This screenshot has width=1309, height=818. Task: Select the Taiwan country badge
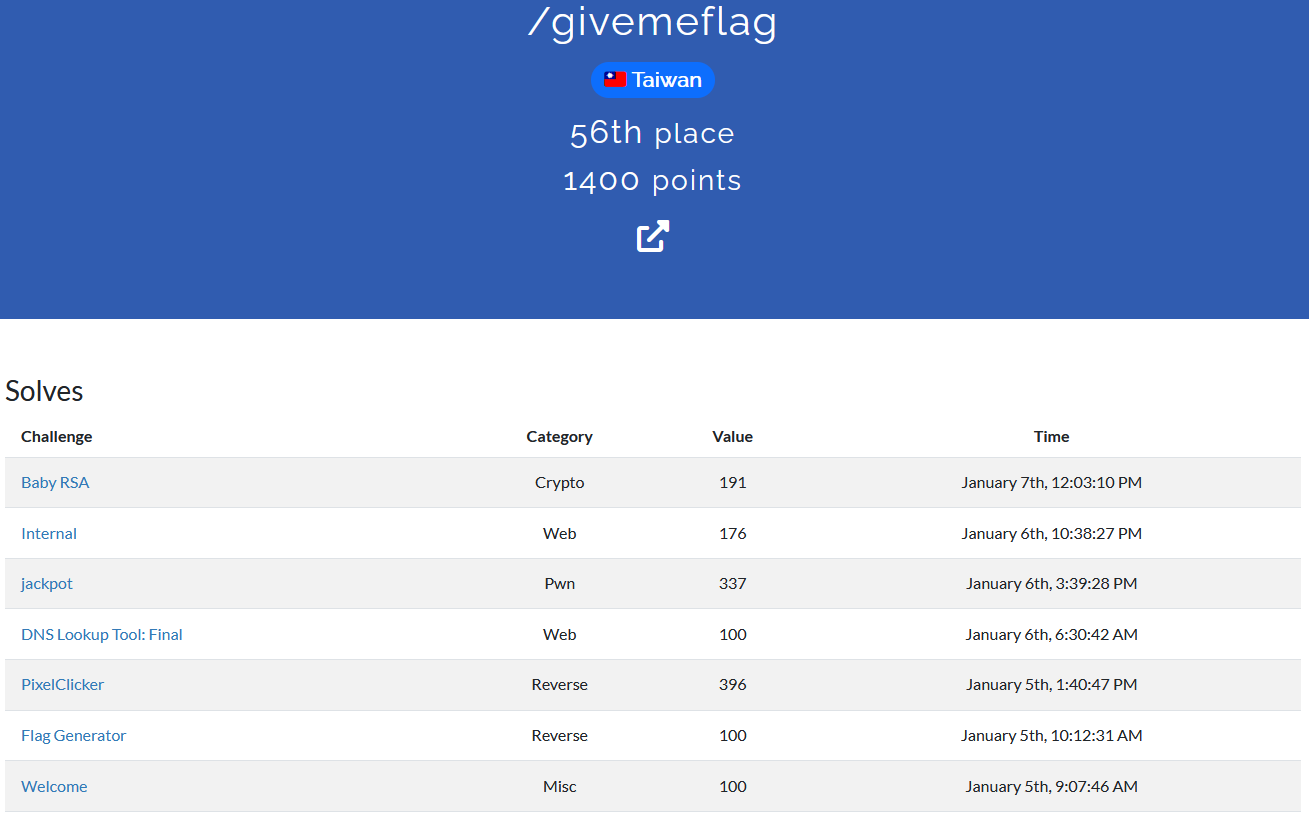[653, 80]
